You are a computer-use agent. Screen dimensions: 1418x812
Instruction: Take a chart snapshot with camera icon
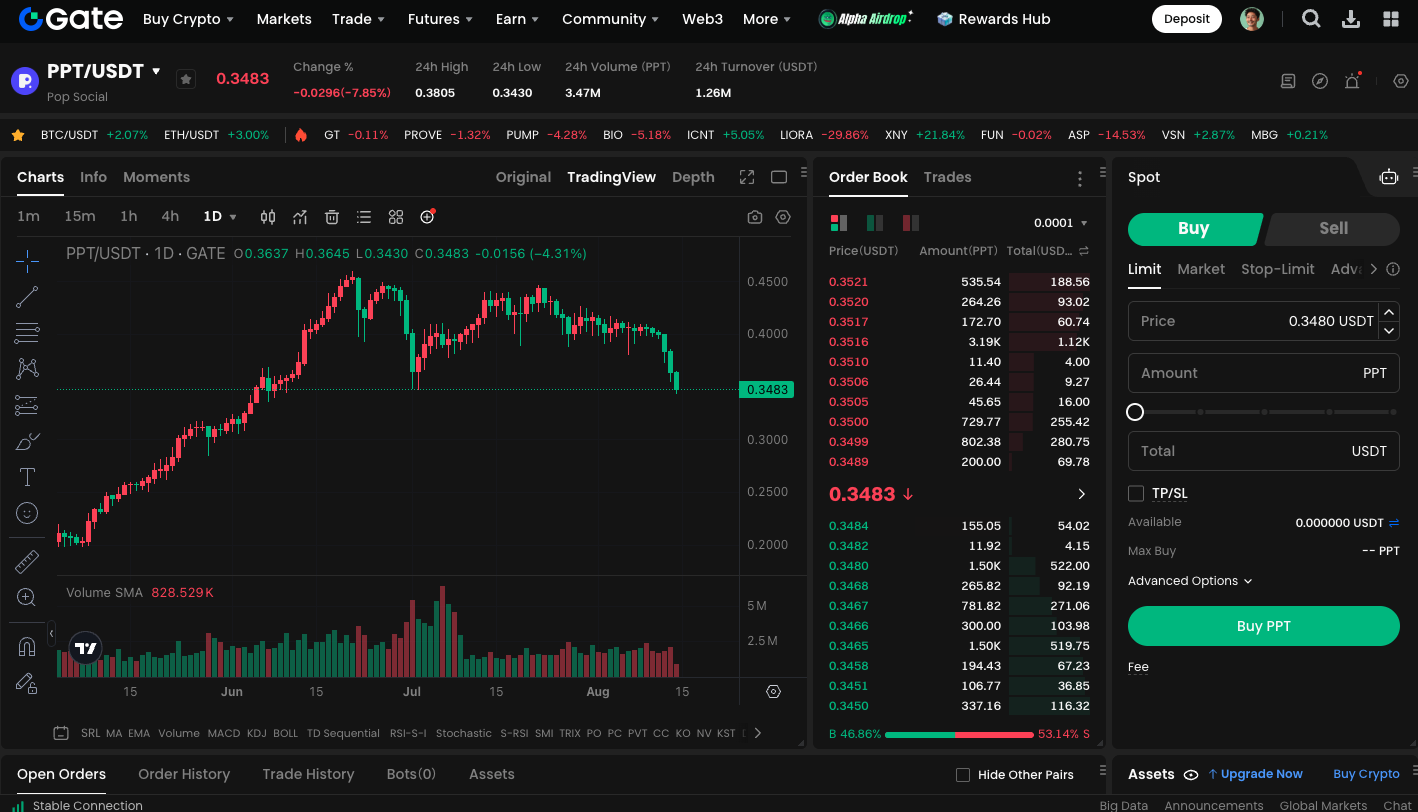pyautogui.click(x=755, y=217)
